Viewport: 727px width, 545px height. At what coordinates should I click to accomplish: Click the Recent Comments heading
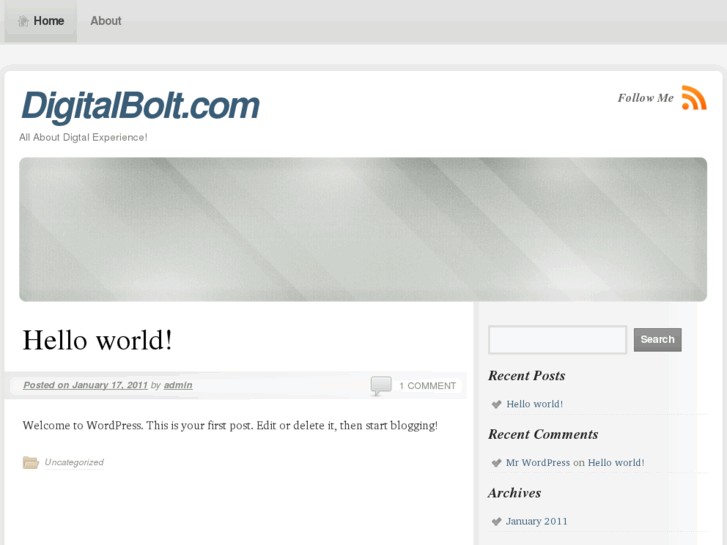pos(543,434)
